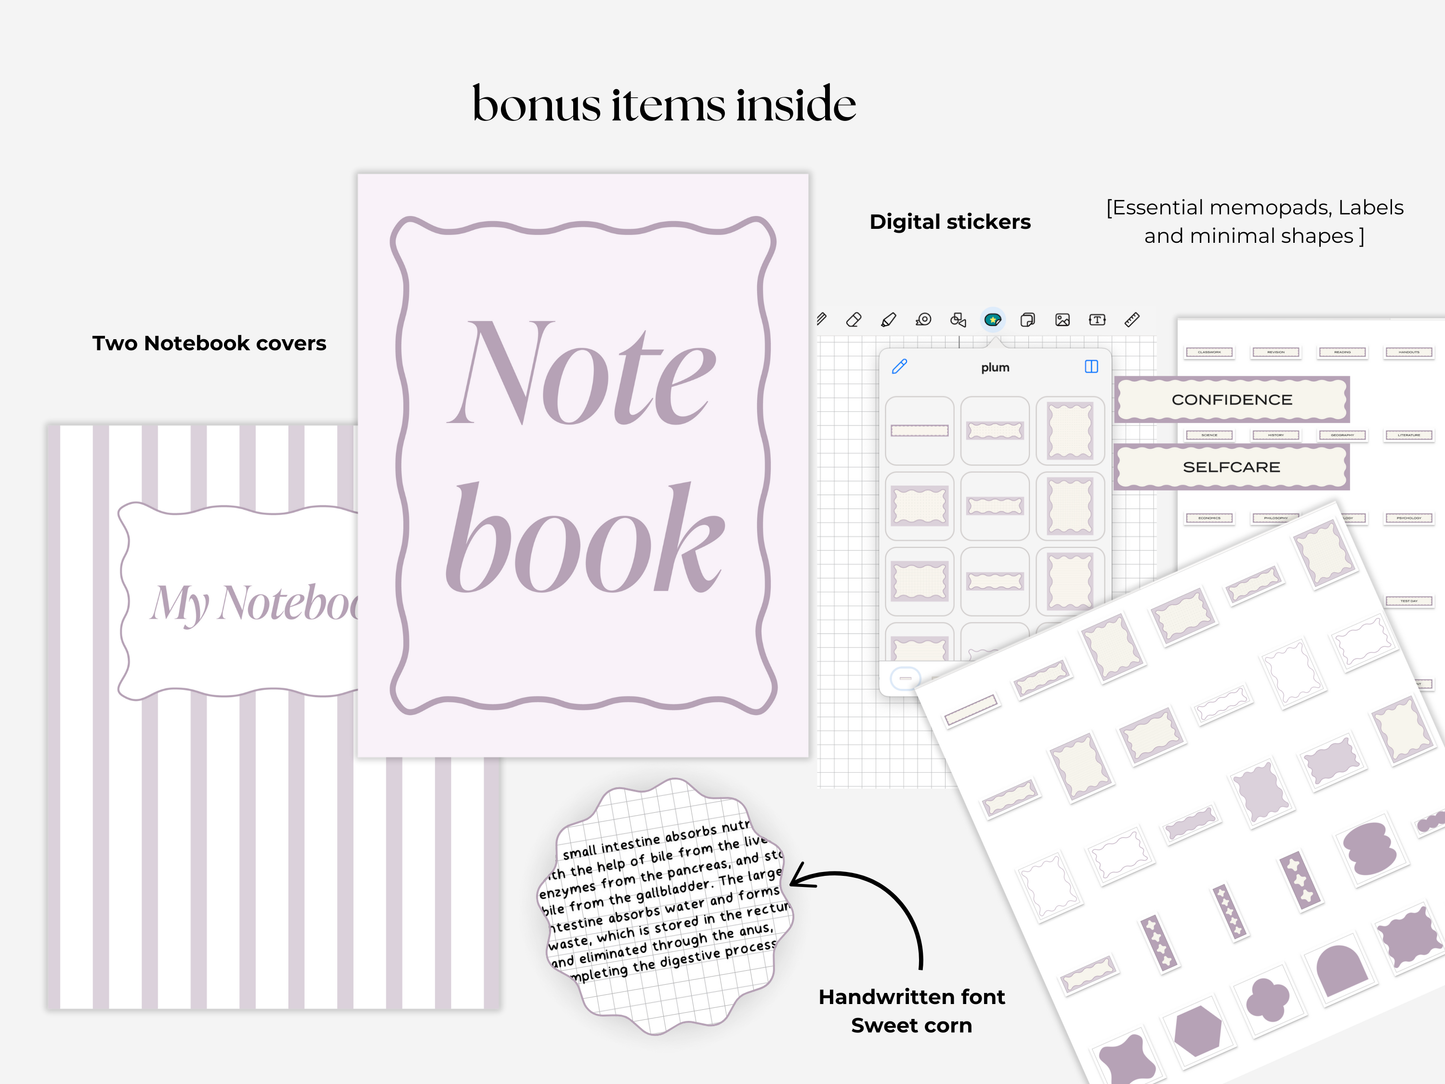Select the CONFIDENCE label sticker
The height and width of the screenshot is (1084, 1445).
coord(1232,400)
